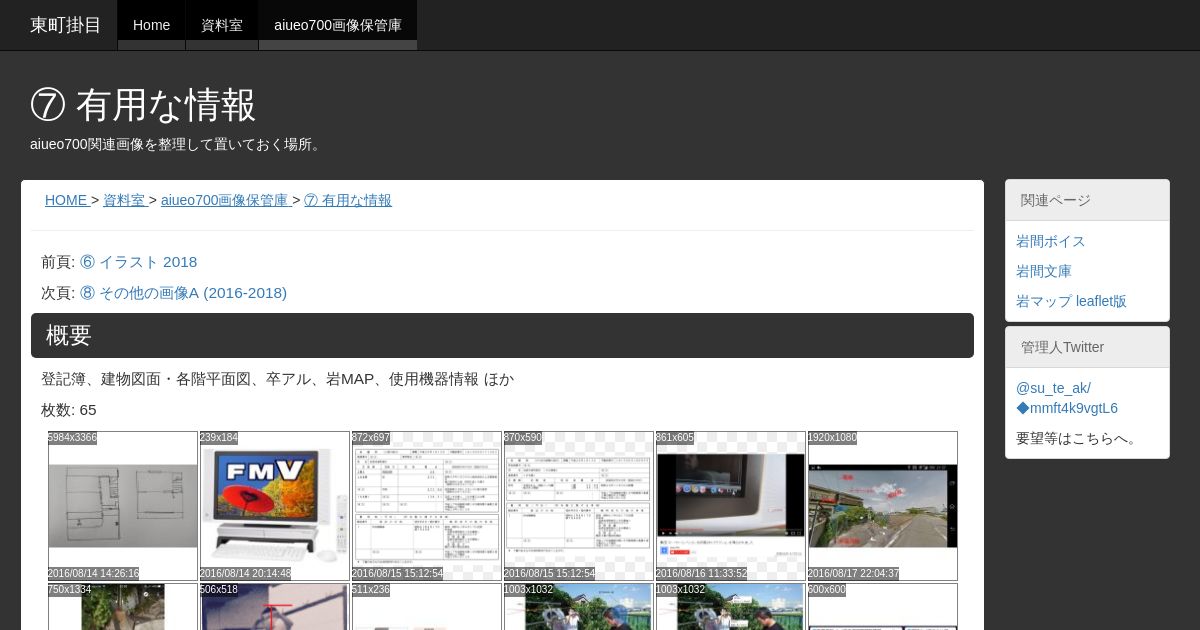This screenshot has width=1200, height=630.
Task: Open the 511x236 thumbnail
Action: [x=427, y=607]
